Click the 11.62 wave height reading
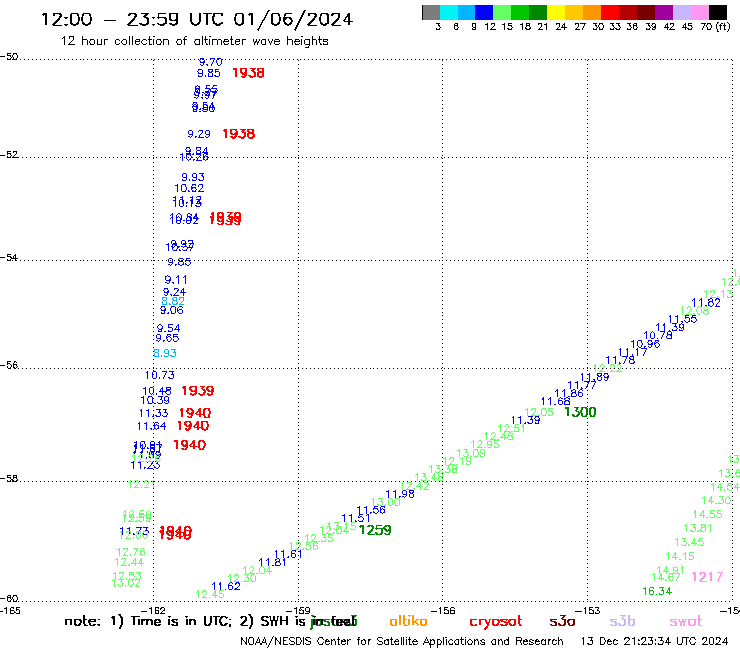740x650 pixels. (226, 586)
